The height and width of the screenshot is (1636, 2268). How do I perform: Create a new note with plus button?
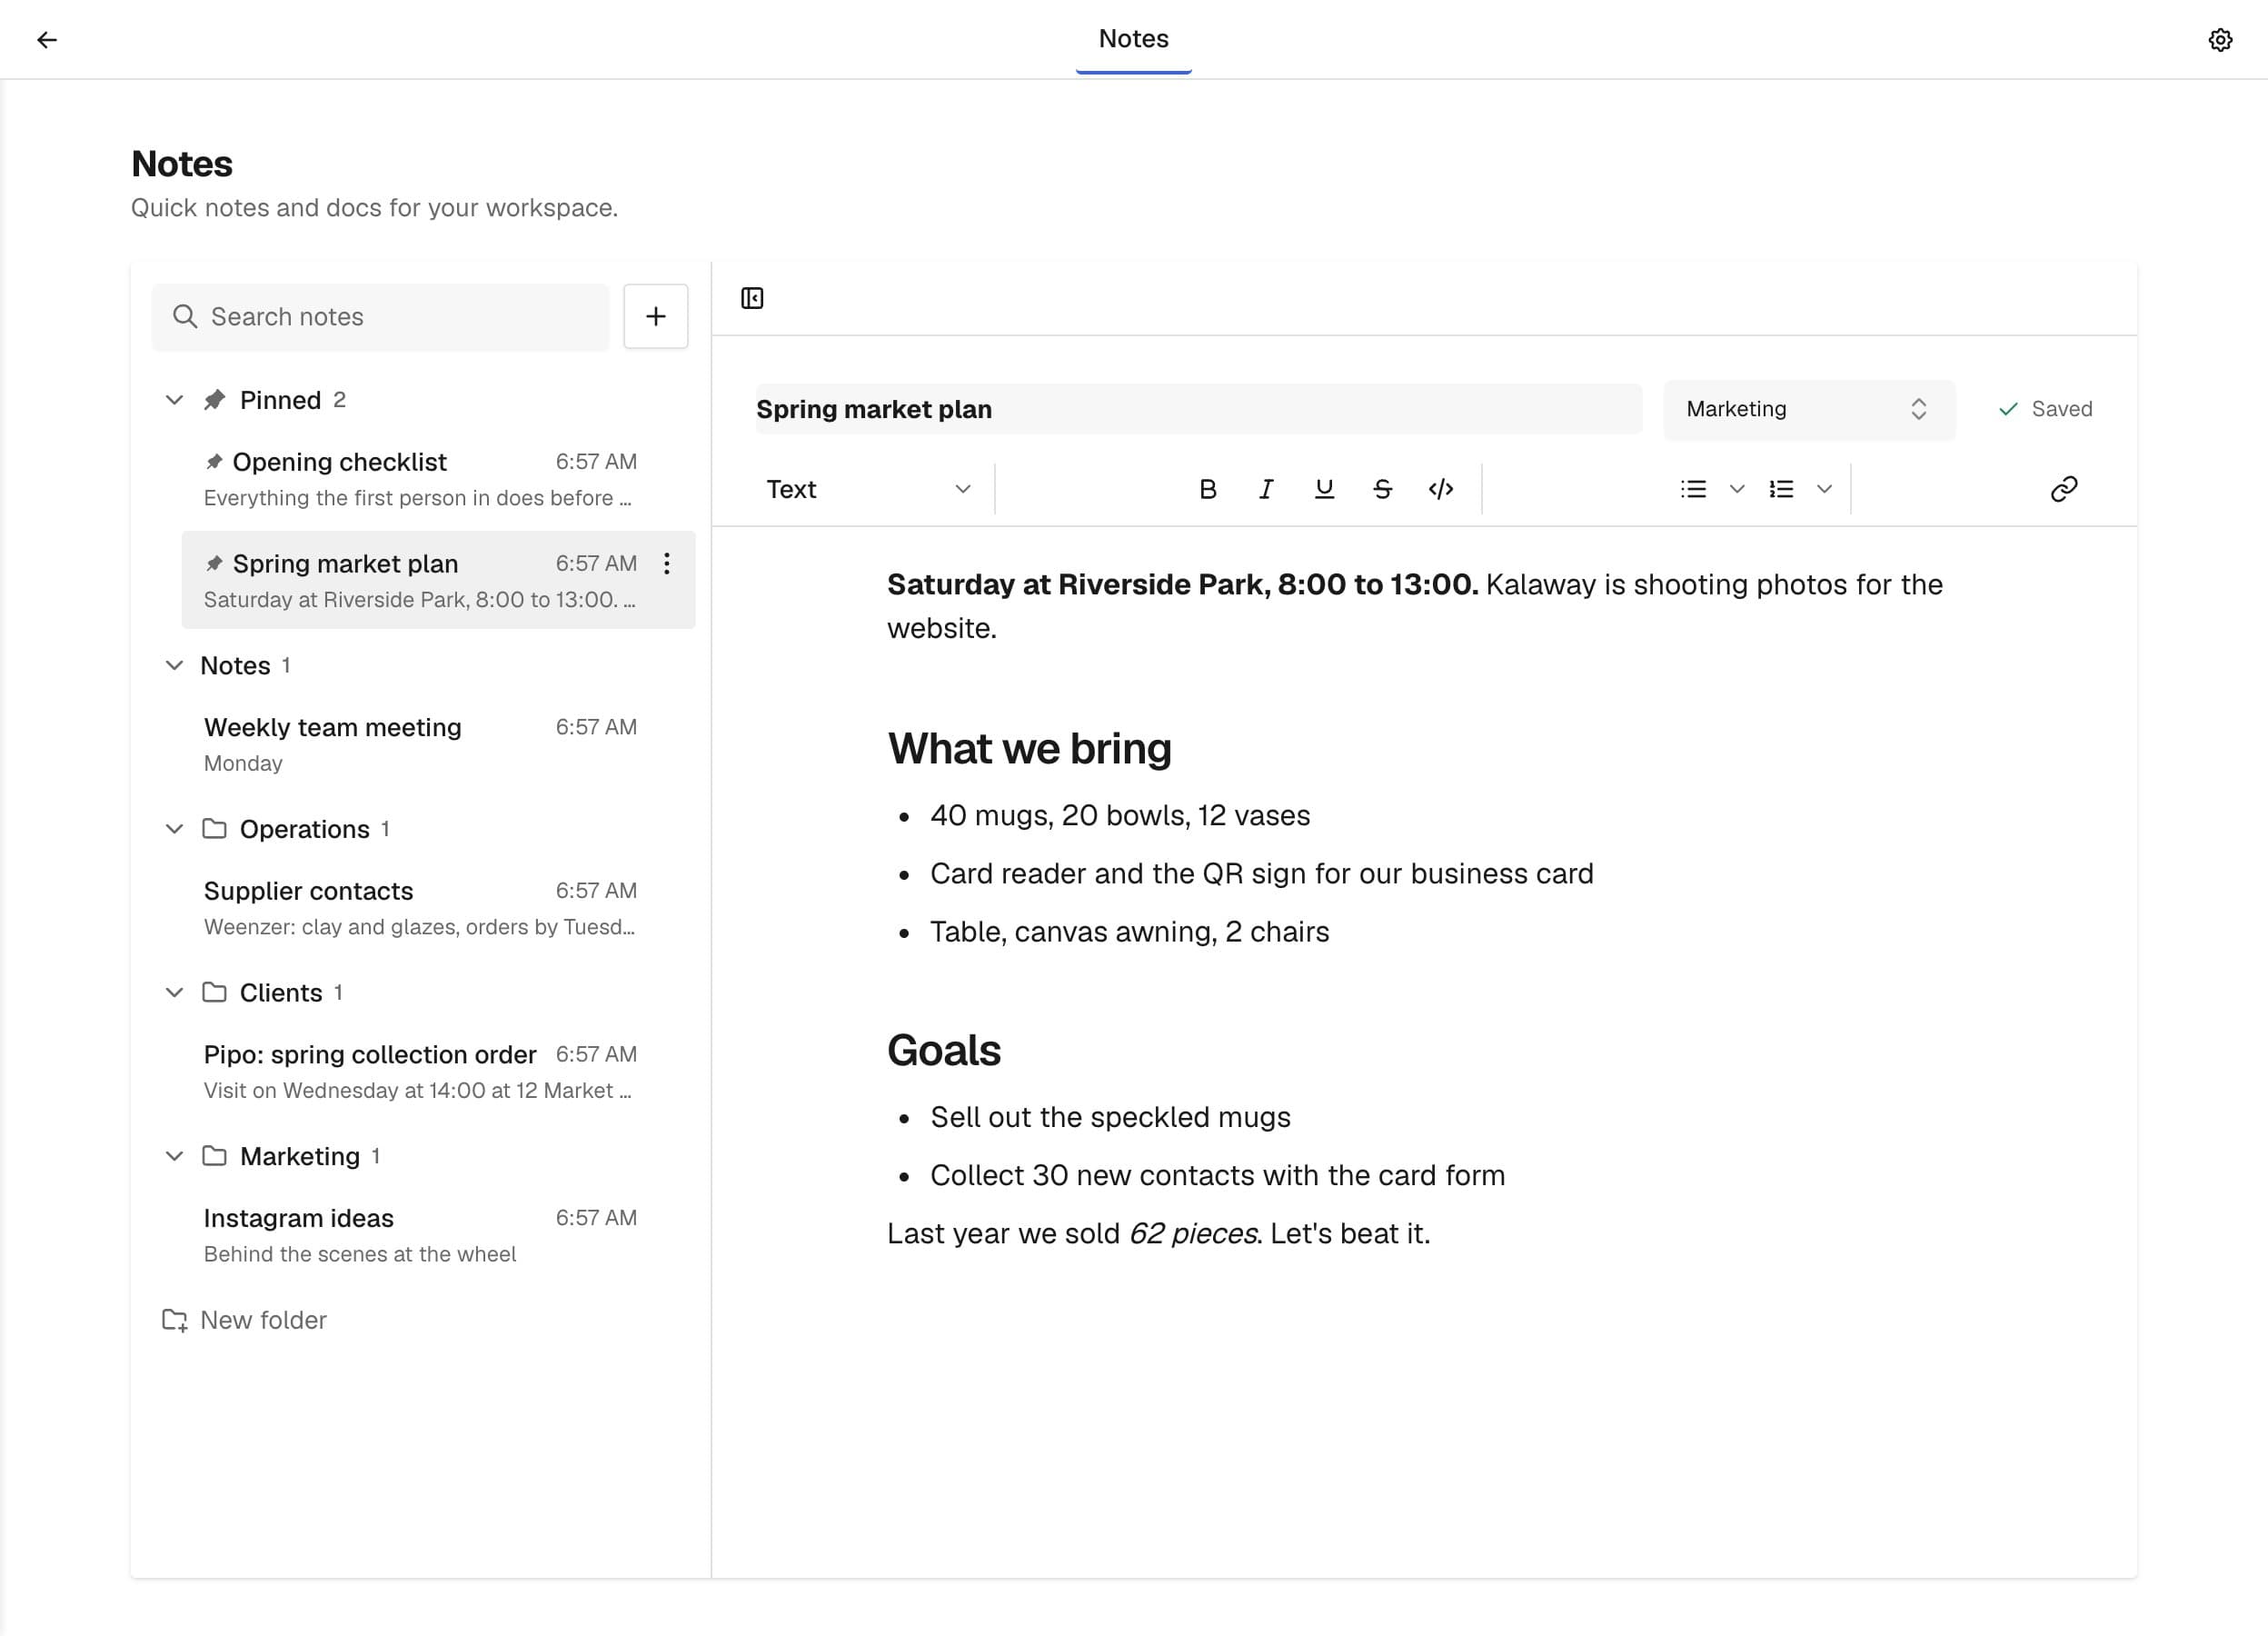point(655,316)
